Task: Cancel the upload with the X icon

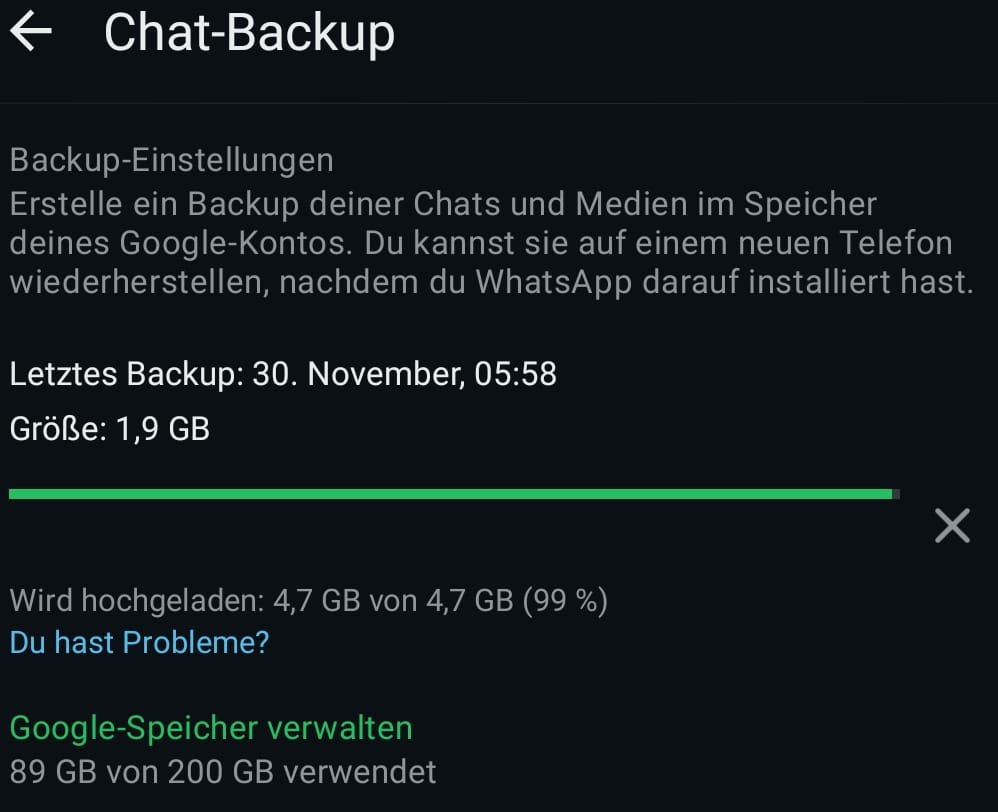Action: [951, 525]
